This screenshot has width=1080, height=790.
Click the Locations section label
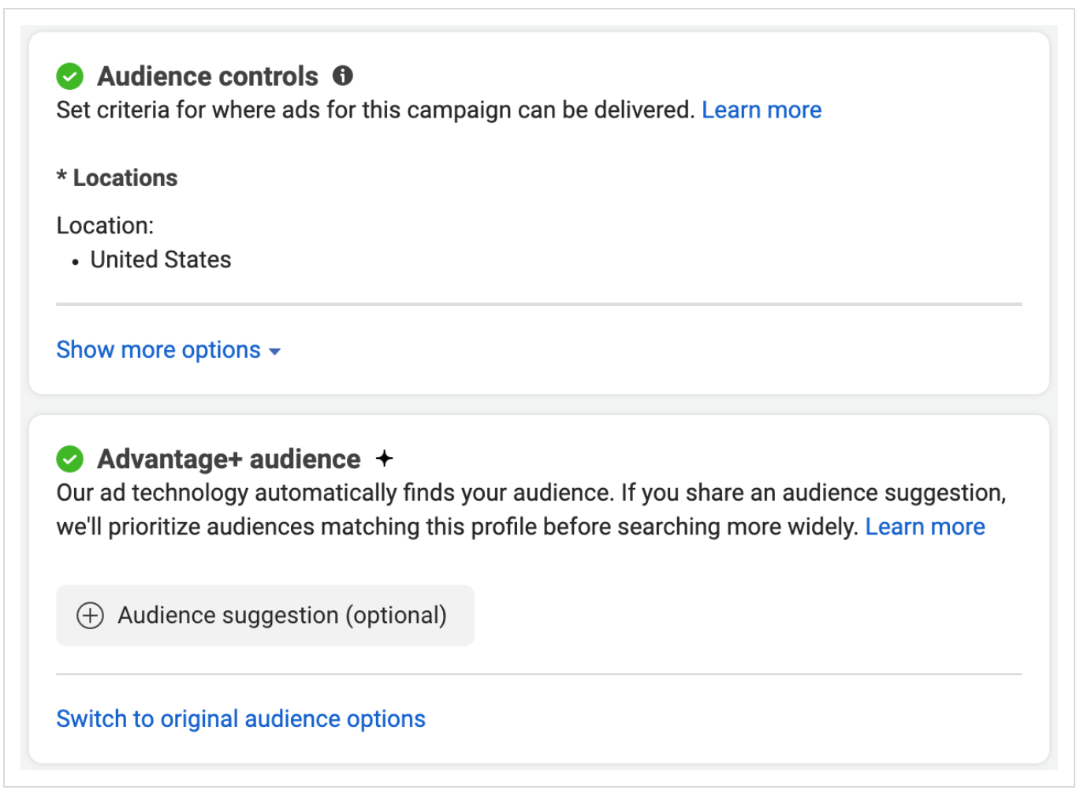coord(117,178)
